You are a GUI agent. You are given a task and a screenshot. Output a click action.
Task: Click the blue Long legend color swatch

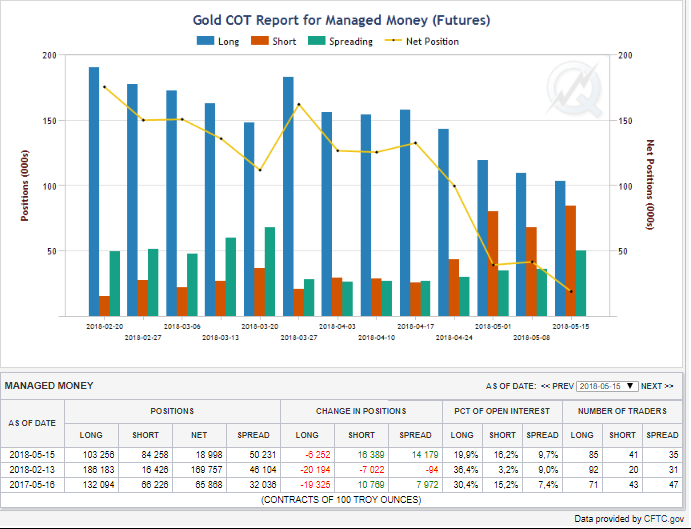[x=205, y=41]
